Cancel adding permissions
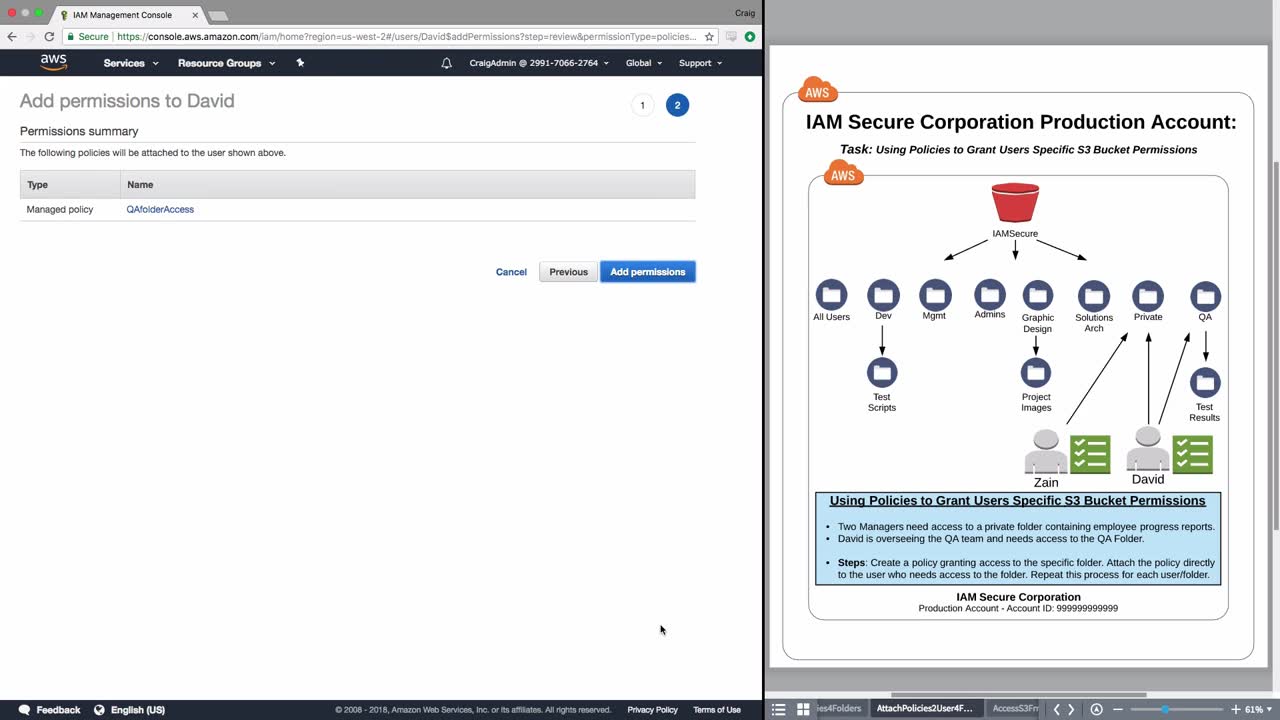The image size is (1280, 720). point(511,272)
